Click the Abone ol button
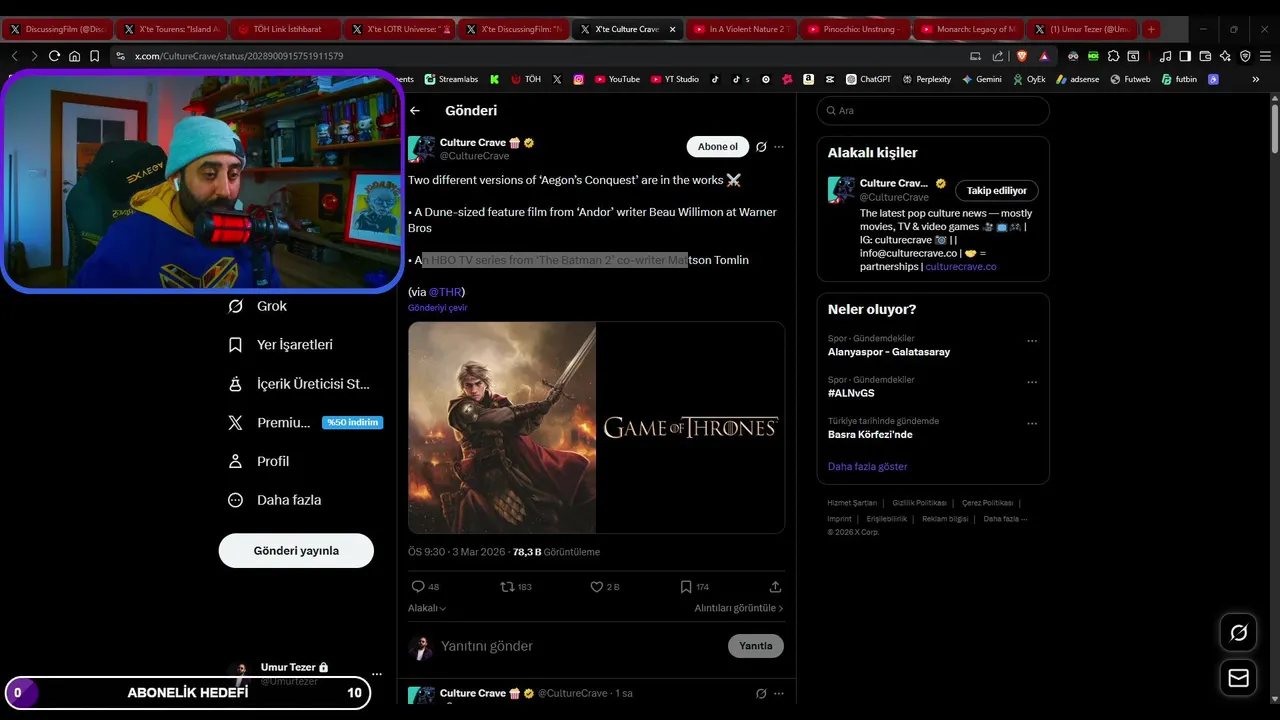This screenshot has height=720, width=1280. click(x=718, y=147)
